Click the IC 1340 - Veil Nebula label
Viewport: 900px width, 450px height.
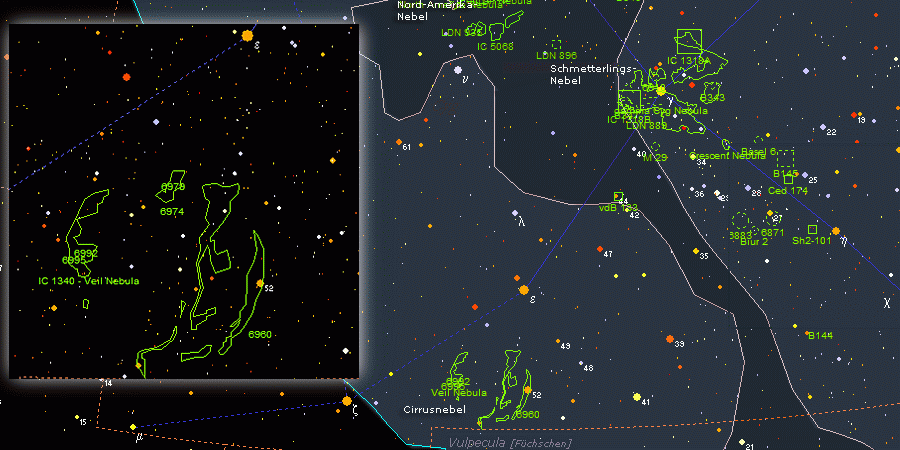tap(89, 281)
